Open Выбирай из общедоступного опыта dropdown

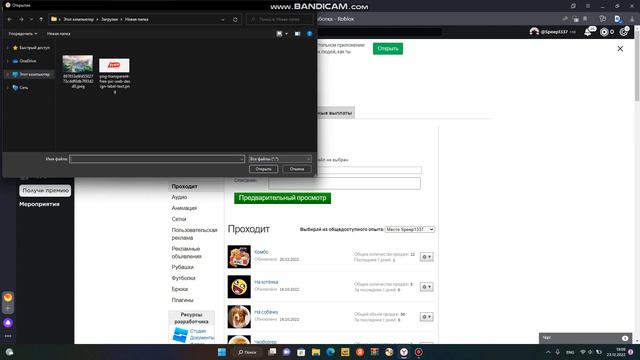click(x=410, y=229)
